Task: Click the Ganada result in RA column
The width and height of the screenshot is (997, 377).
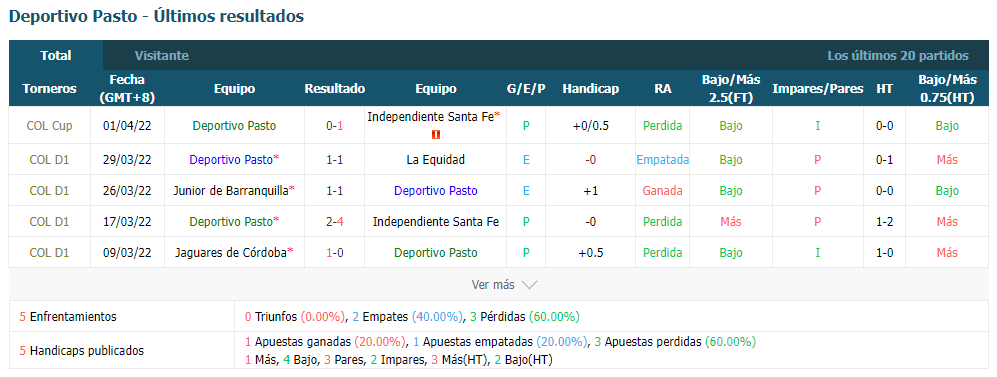Action: [663, 191]
